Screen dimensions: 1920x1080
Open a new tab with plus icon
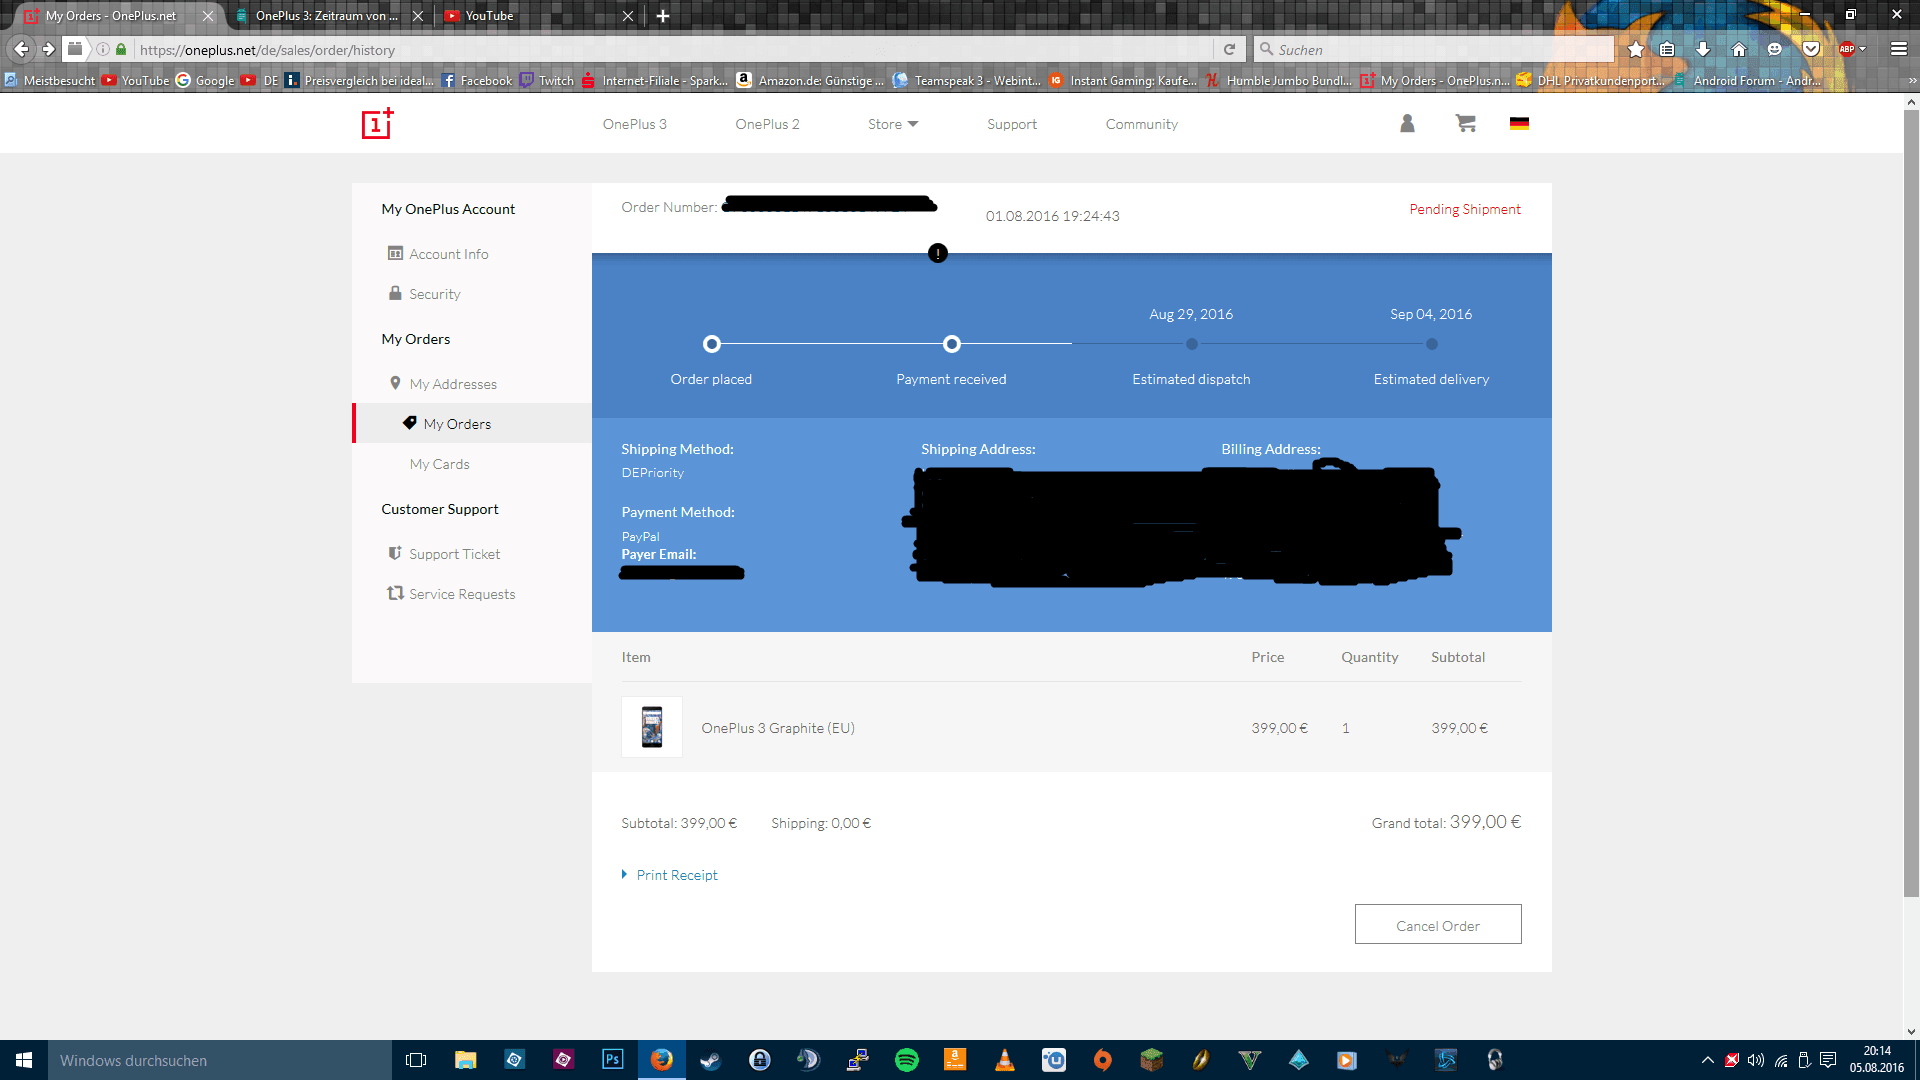pos(663,15)
